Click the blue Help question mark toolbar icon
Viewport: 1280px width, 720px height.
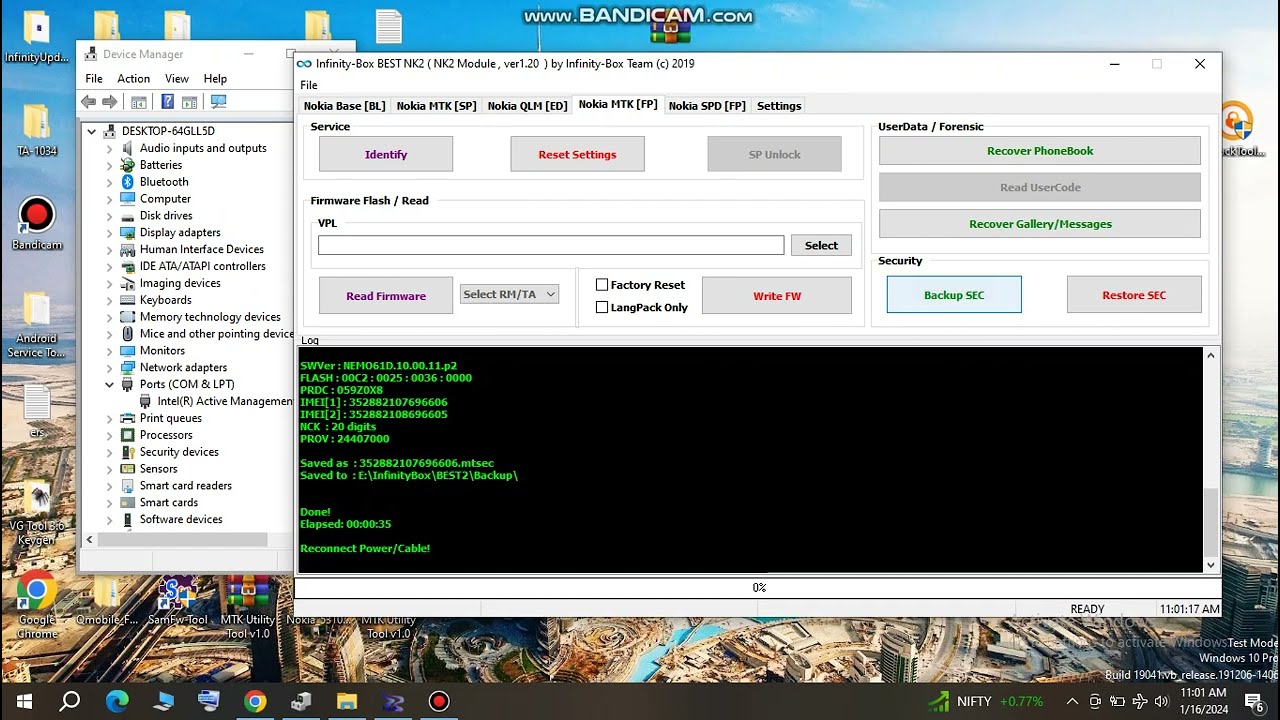coord(167,102)
